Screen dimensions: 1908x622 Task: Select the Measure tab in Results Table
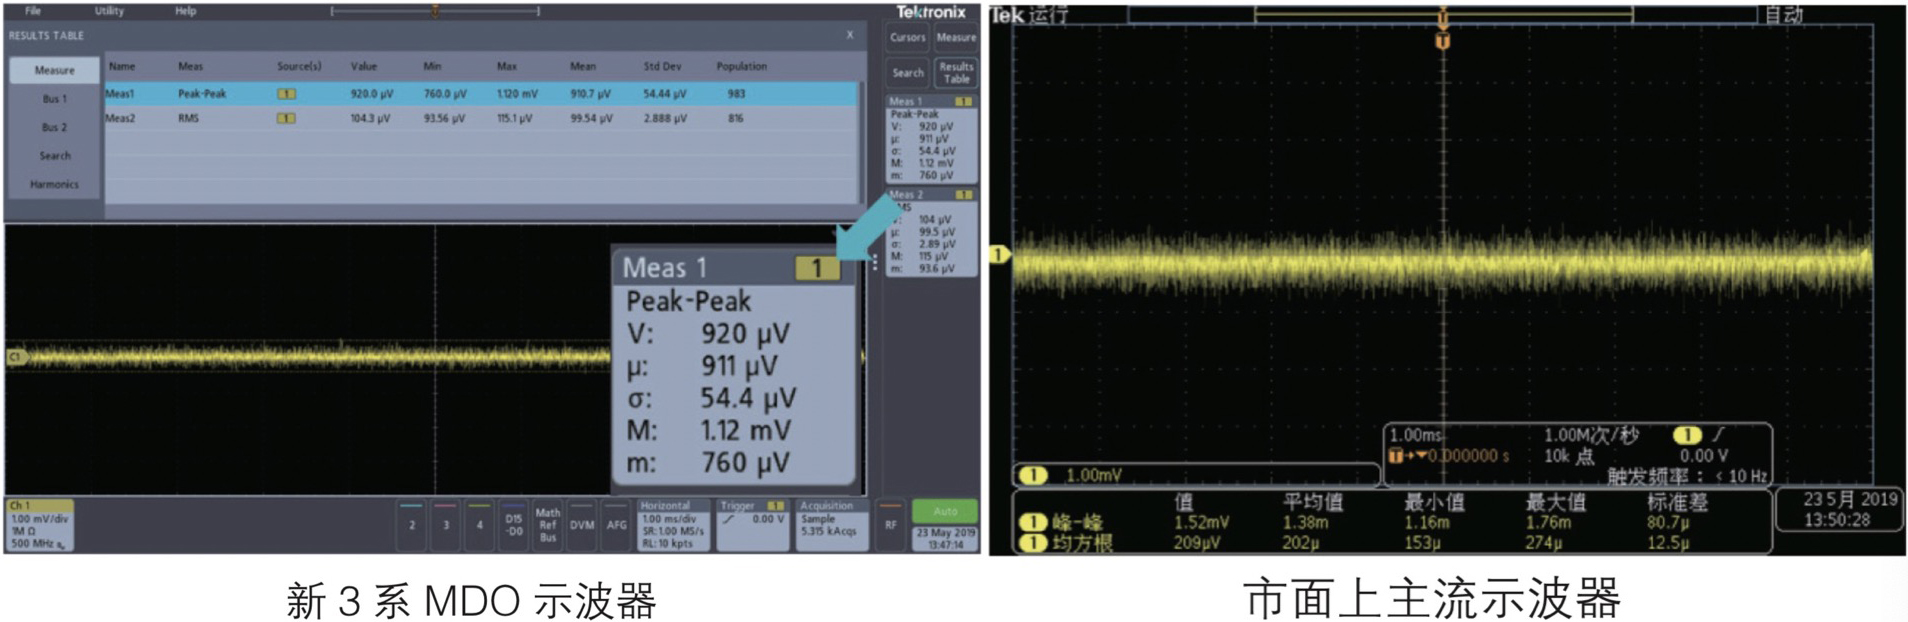(x=55, y=70)
